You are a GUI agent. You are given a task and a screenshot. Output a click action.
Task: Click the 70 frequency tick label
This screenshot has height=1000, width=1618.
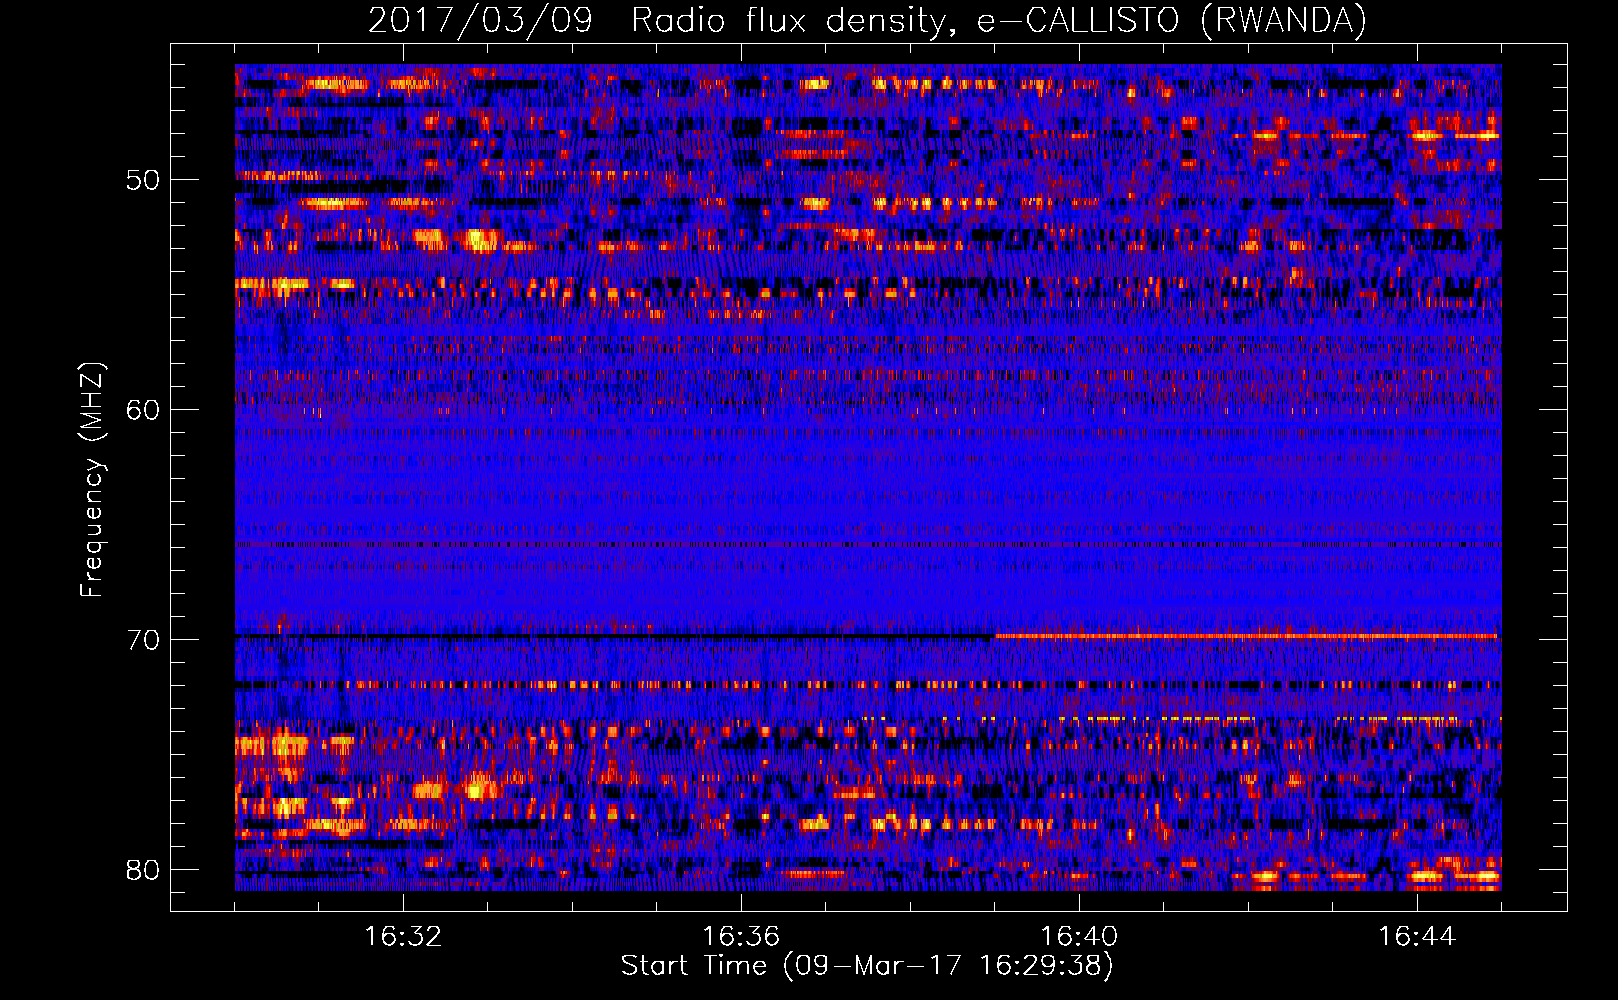pyautogui.click(x=143, y=639)
